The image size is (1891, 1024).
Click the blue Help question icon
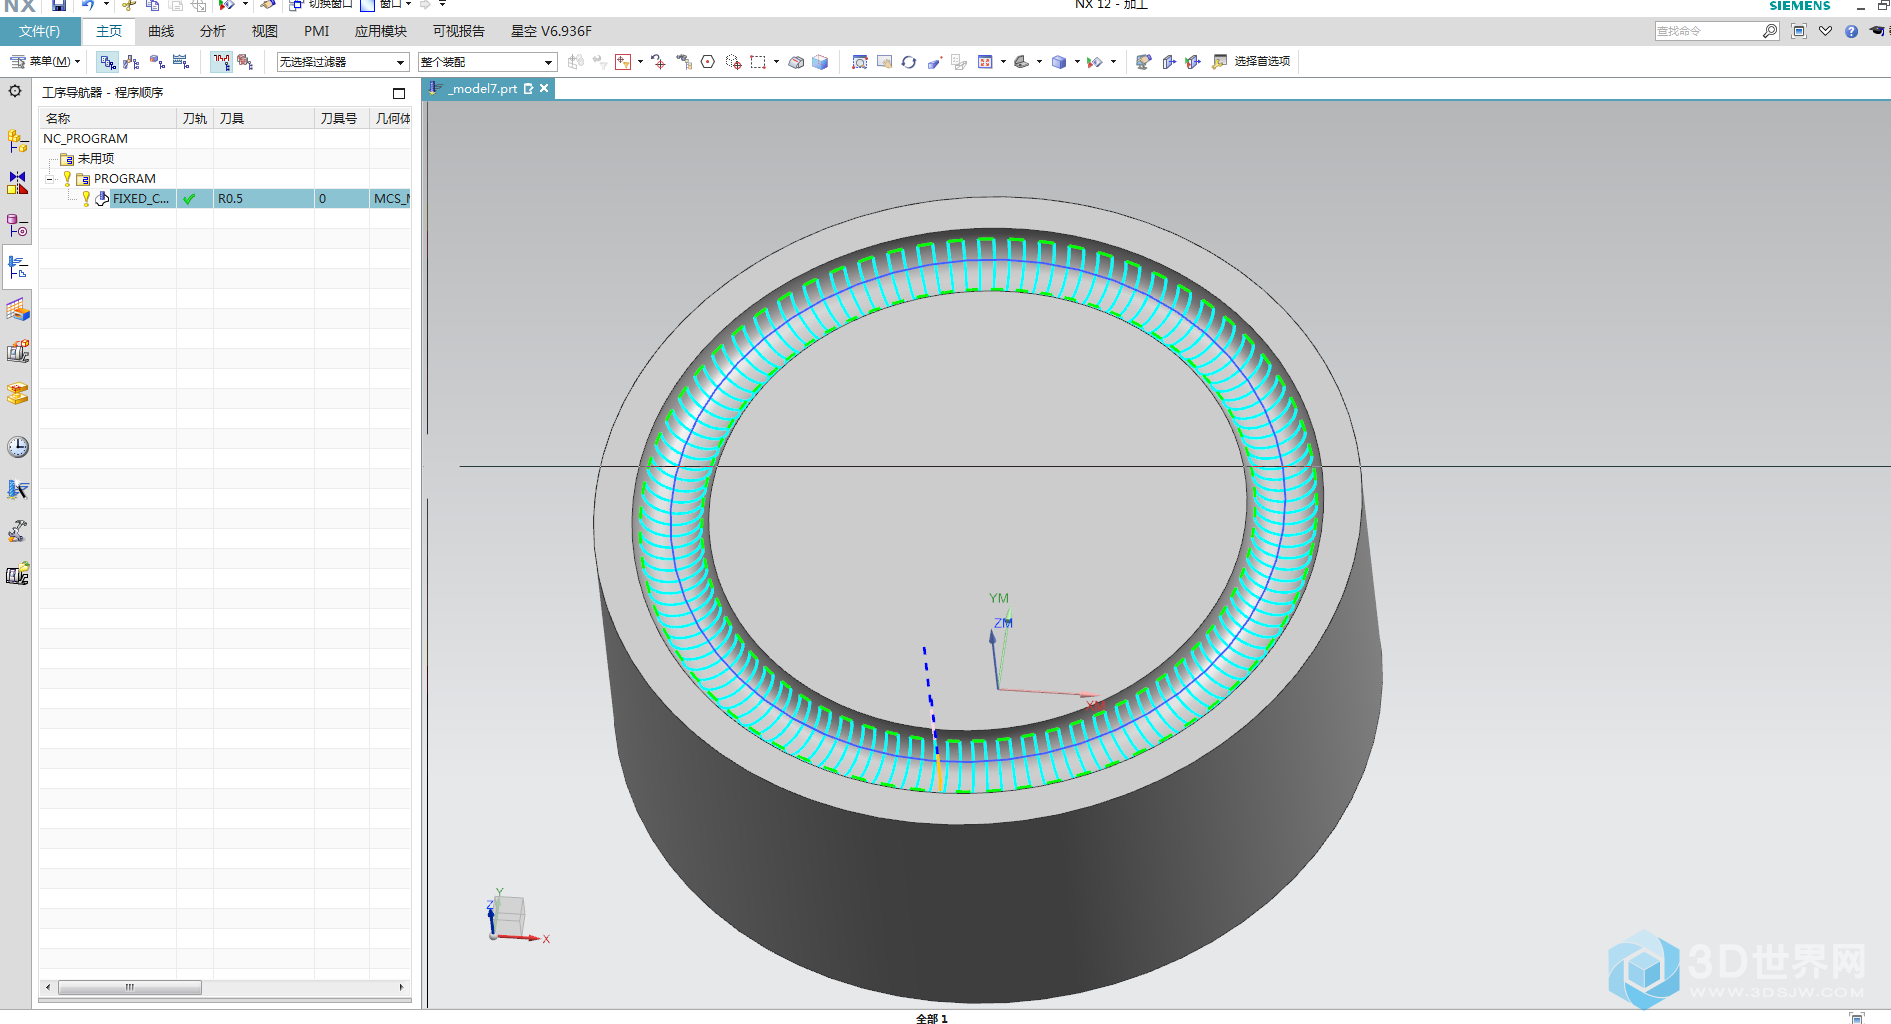[1852, 31]
